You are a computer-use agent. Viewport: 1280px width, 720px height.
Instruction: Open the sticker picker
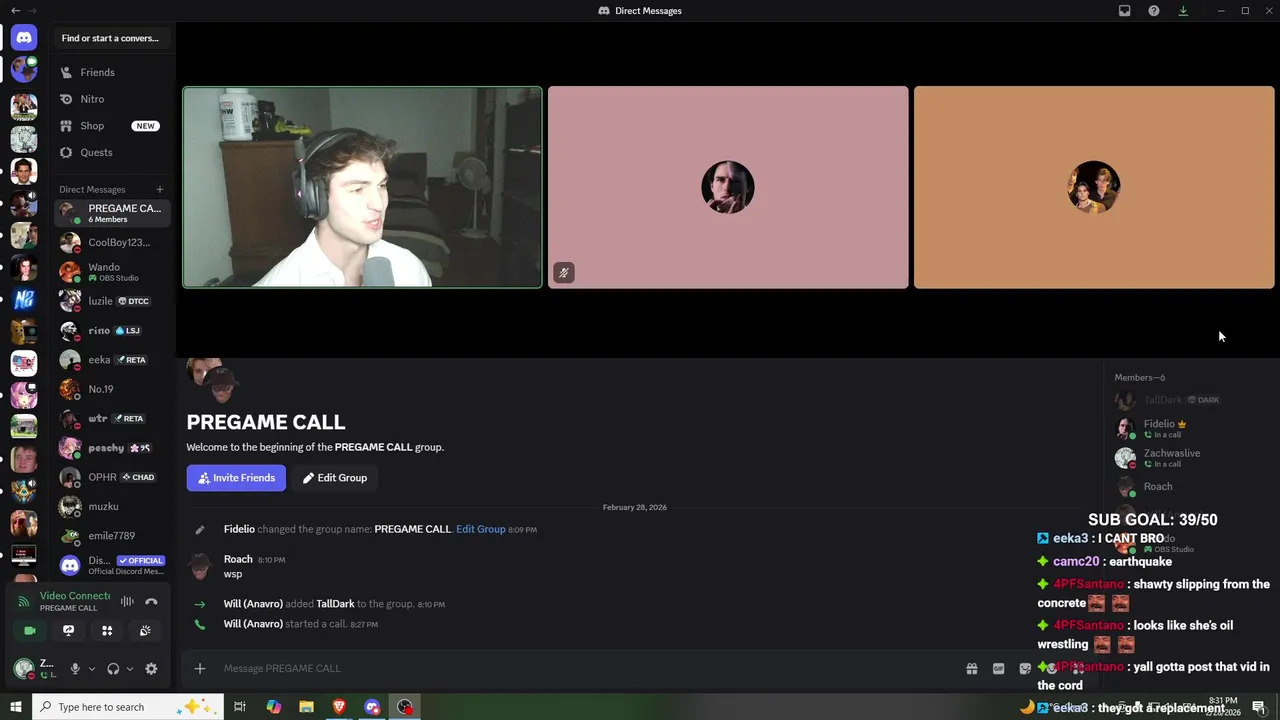click(x=1025, y=668)
